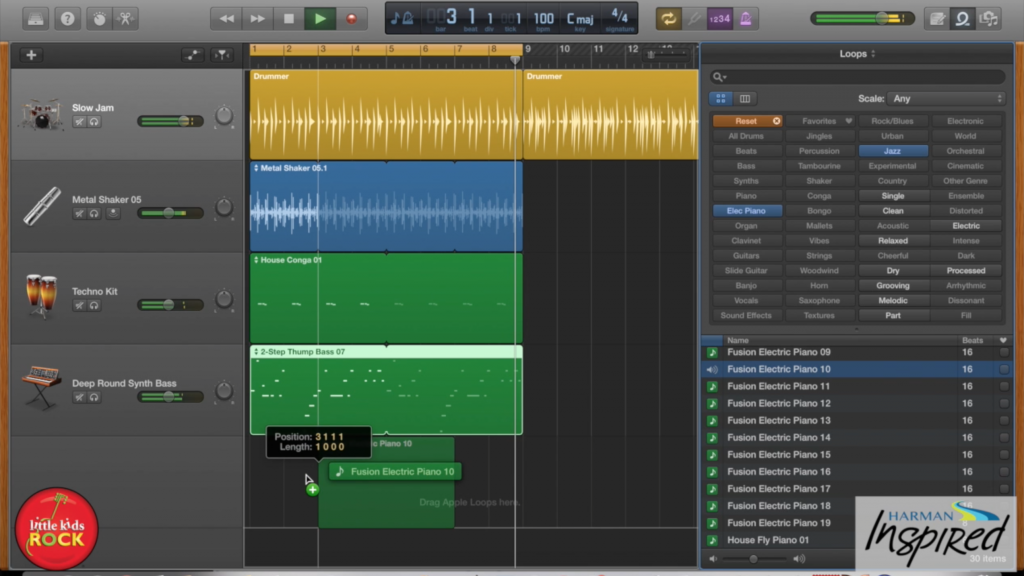The image size is (1024, 576).
Task: Click the tuning fork icon
Action: click(695, 17)
